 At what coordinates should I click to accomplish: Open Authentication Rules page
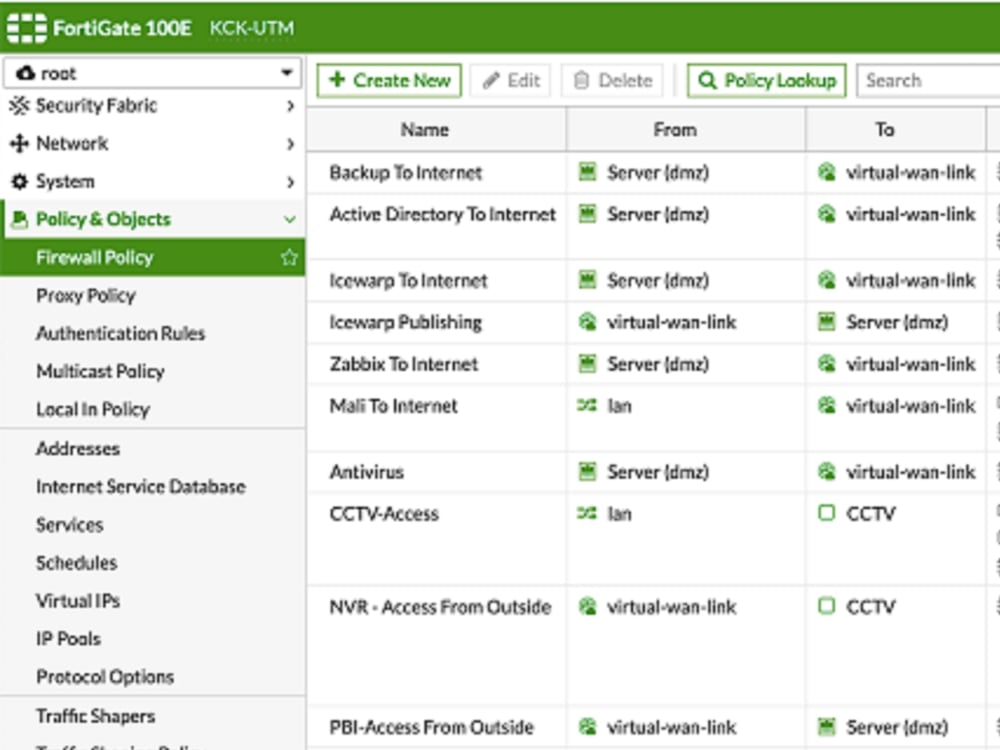point(121,334)
